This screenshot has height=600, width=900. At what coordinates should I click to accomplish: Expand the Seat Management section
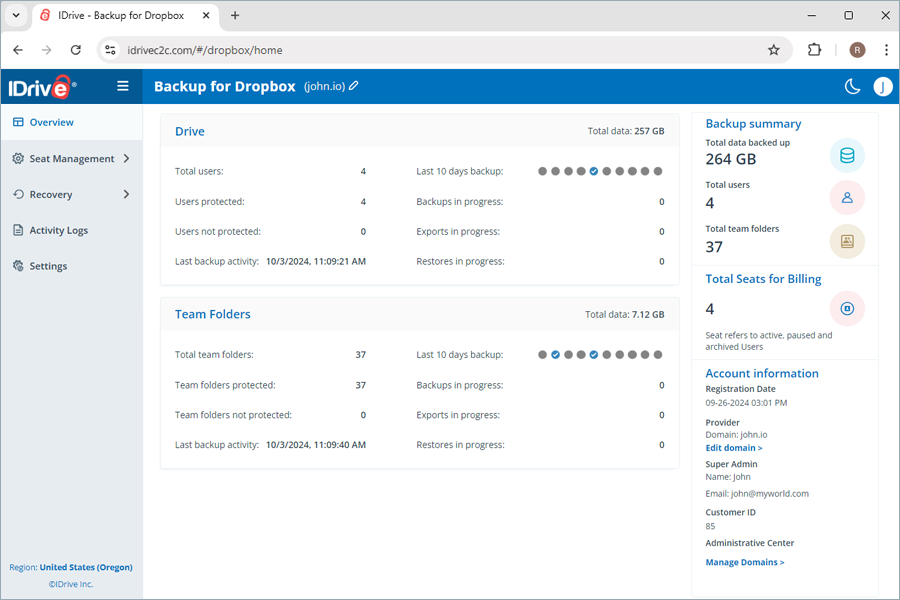click(x=70, y=158)
